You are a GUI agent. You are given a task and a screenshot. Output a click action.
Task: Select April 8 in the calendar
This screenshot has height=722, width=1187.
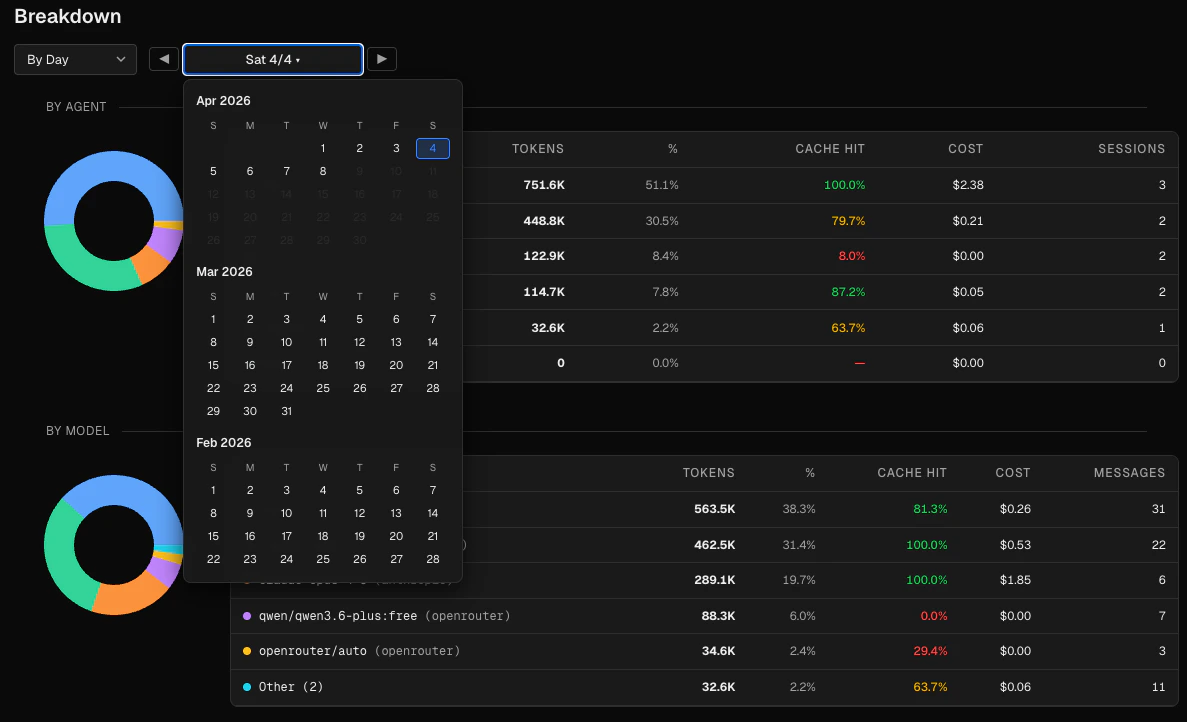click(x=322, y=171)
